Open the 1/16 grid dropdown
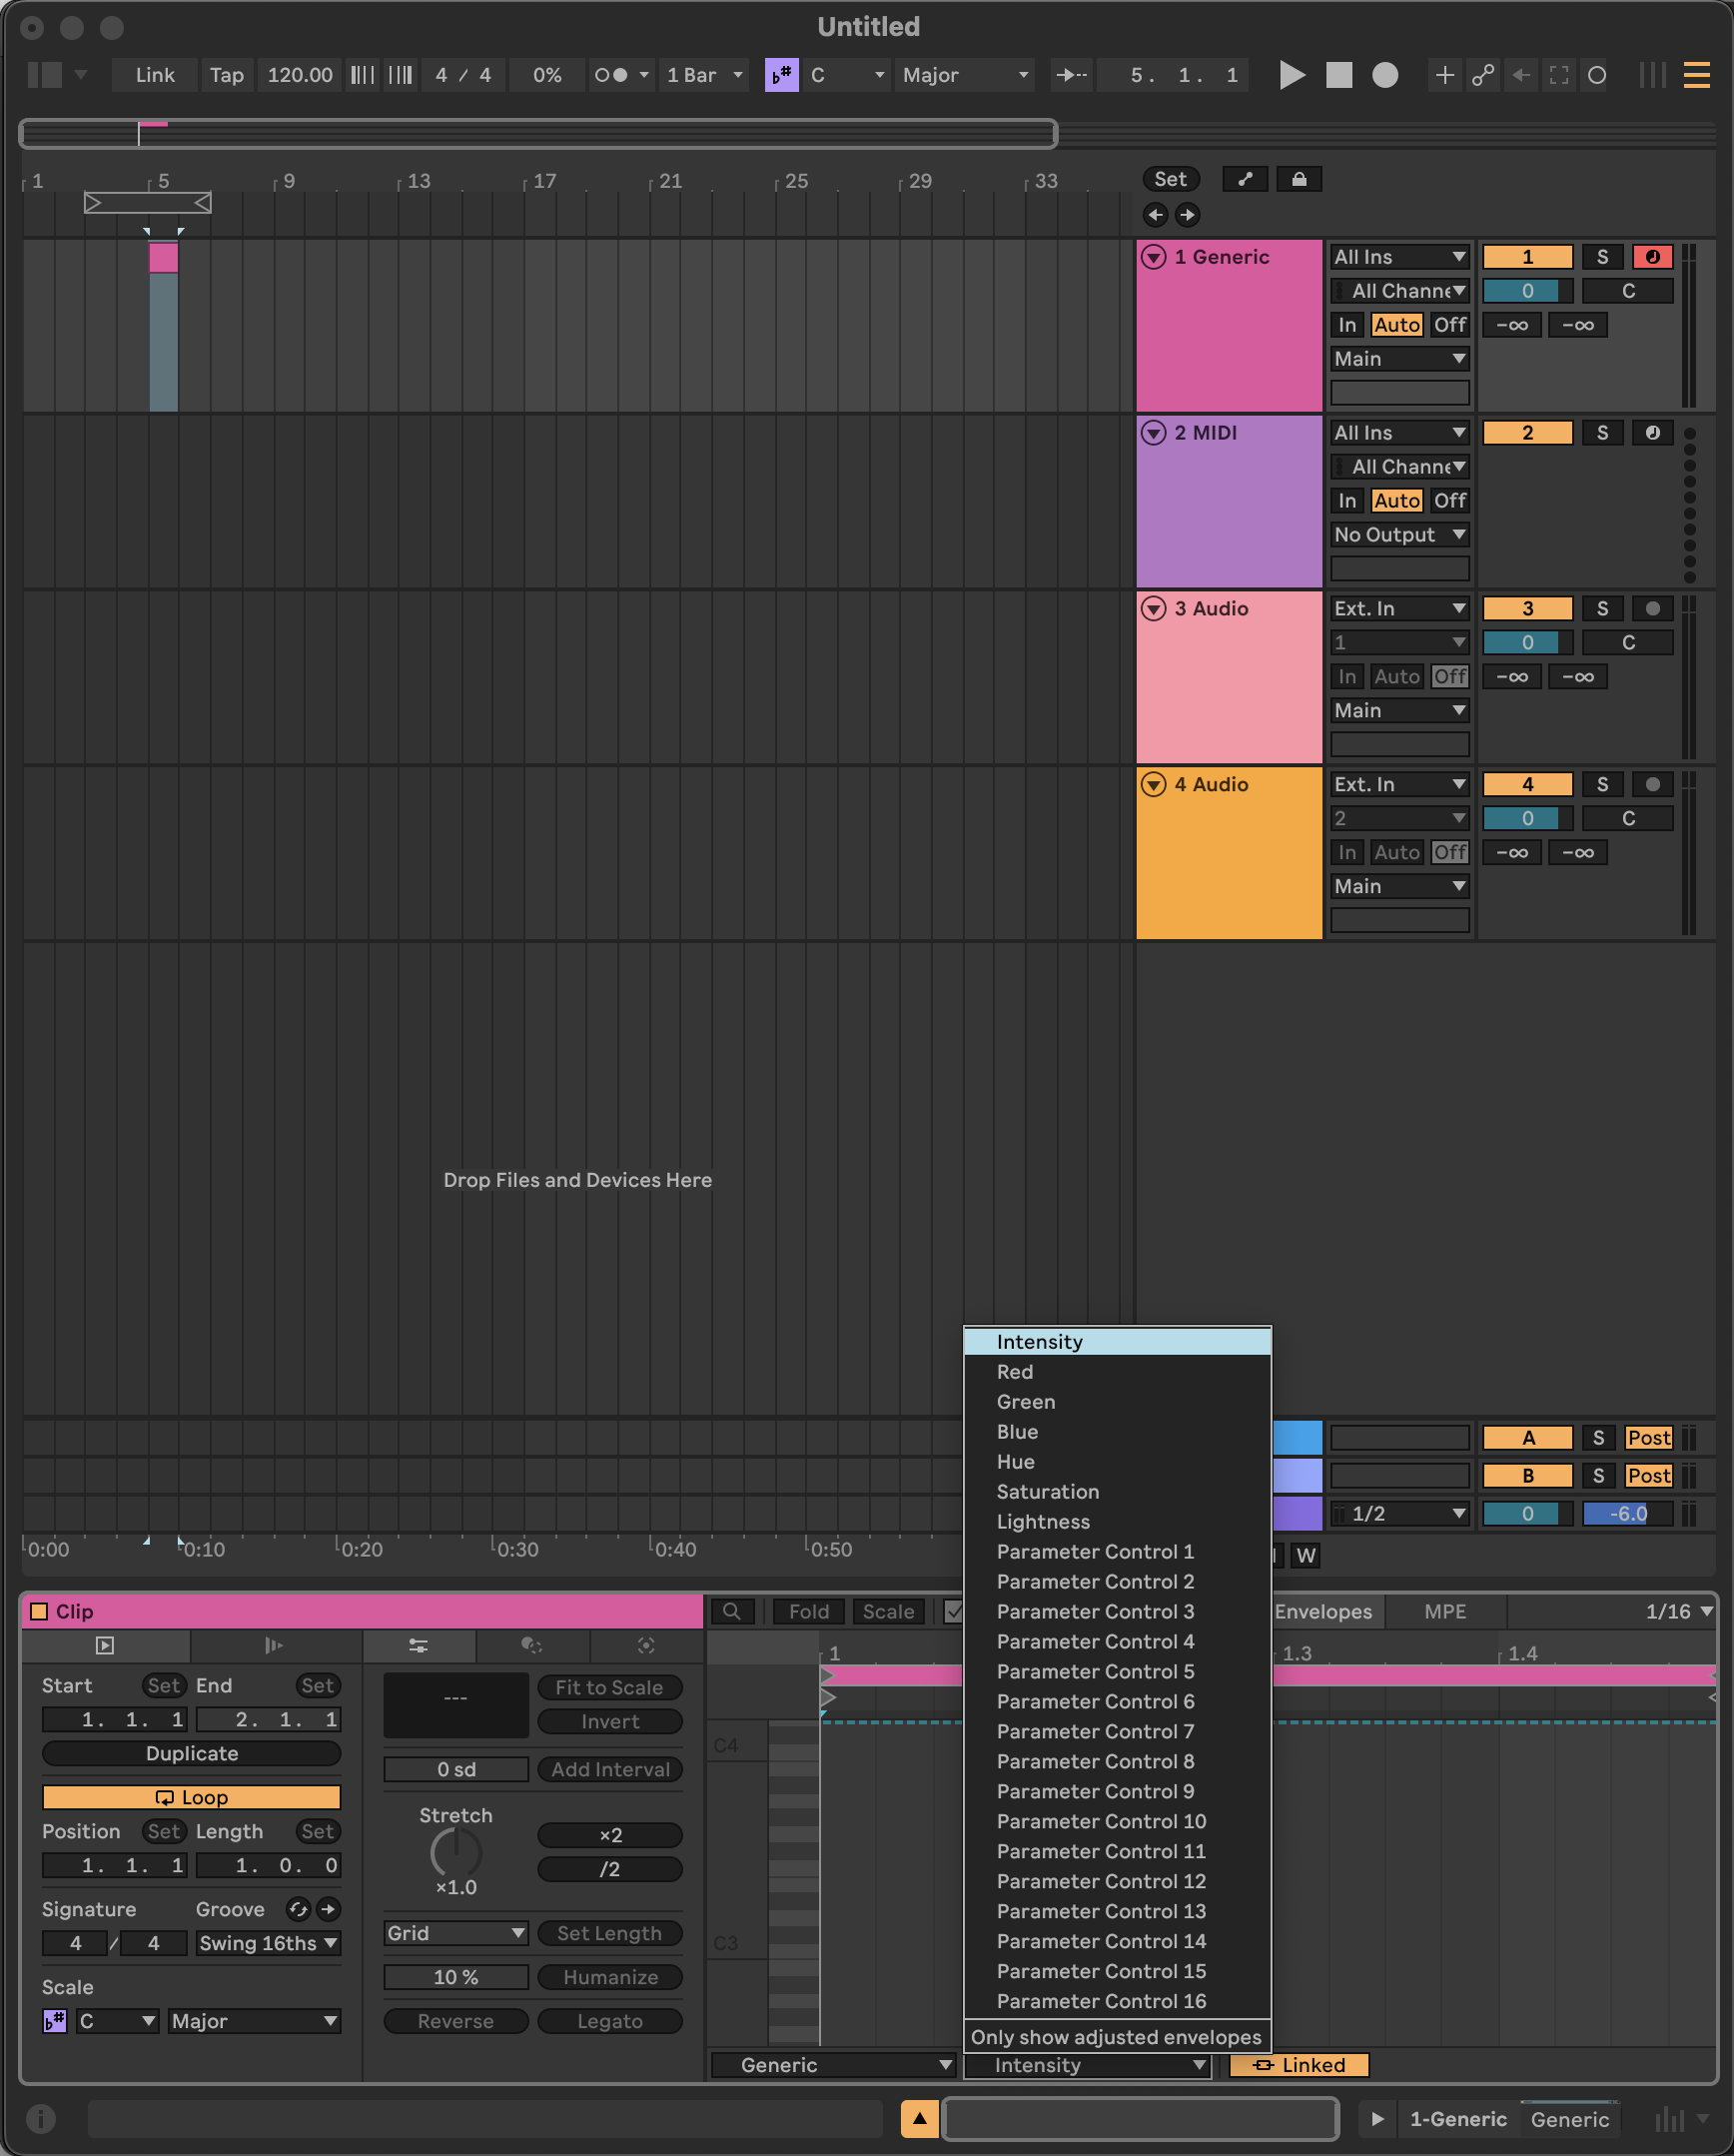 click(x=1678, y=1611)
